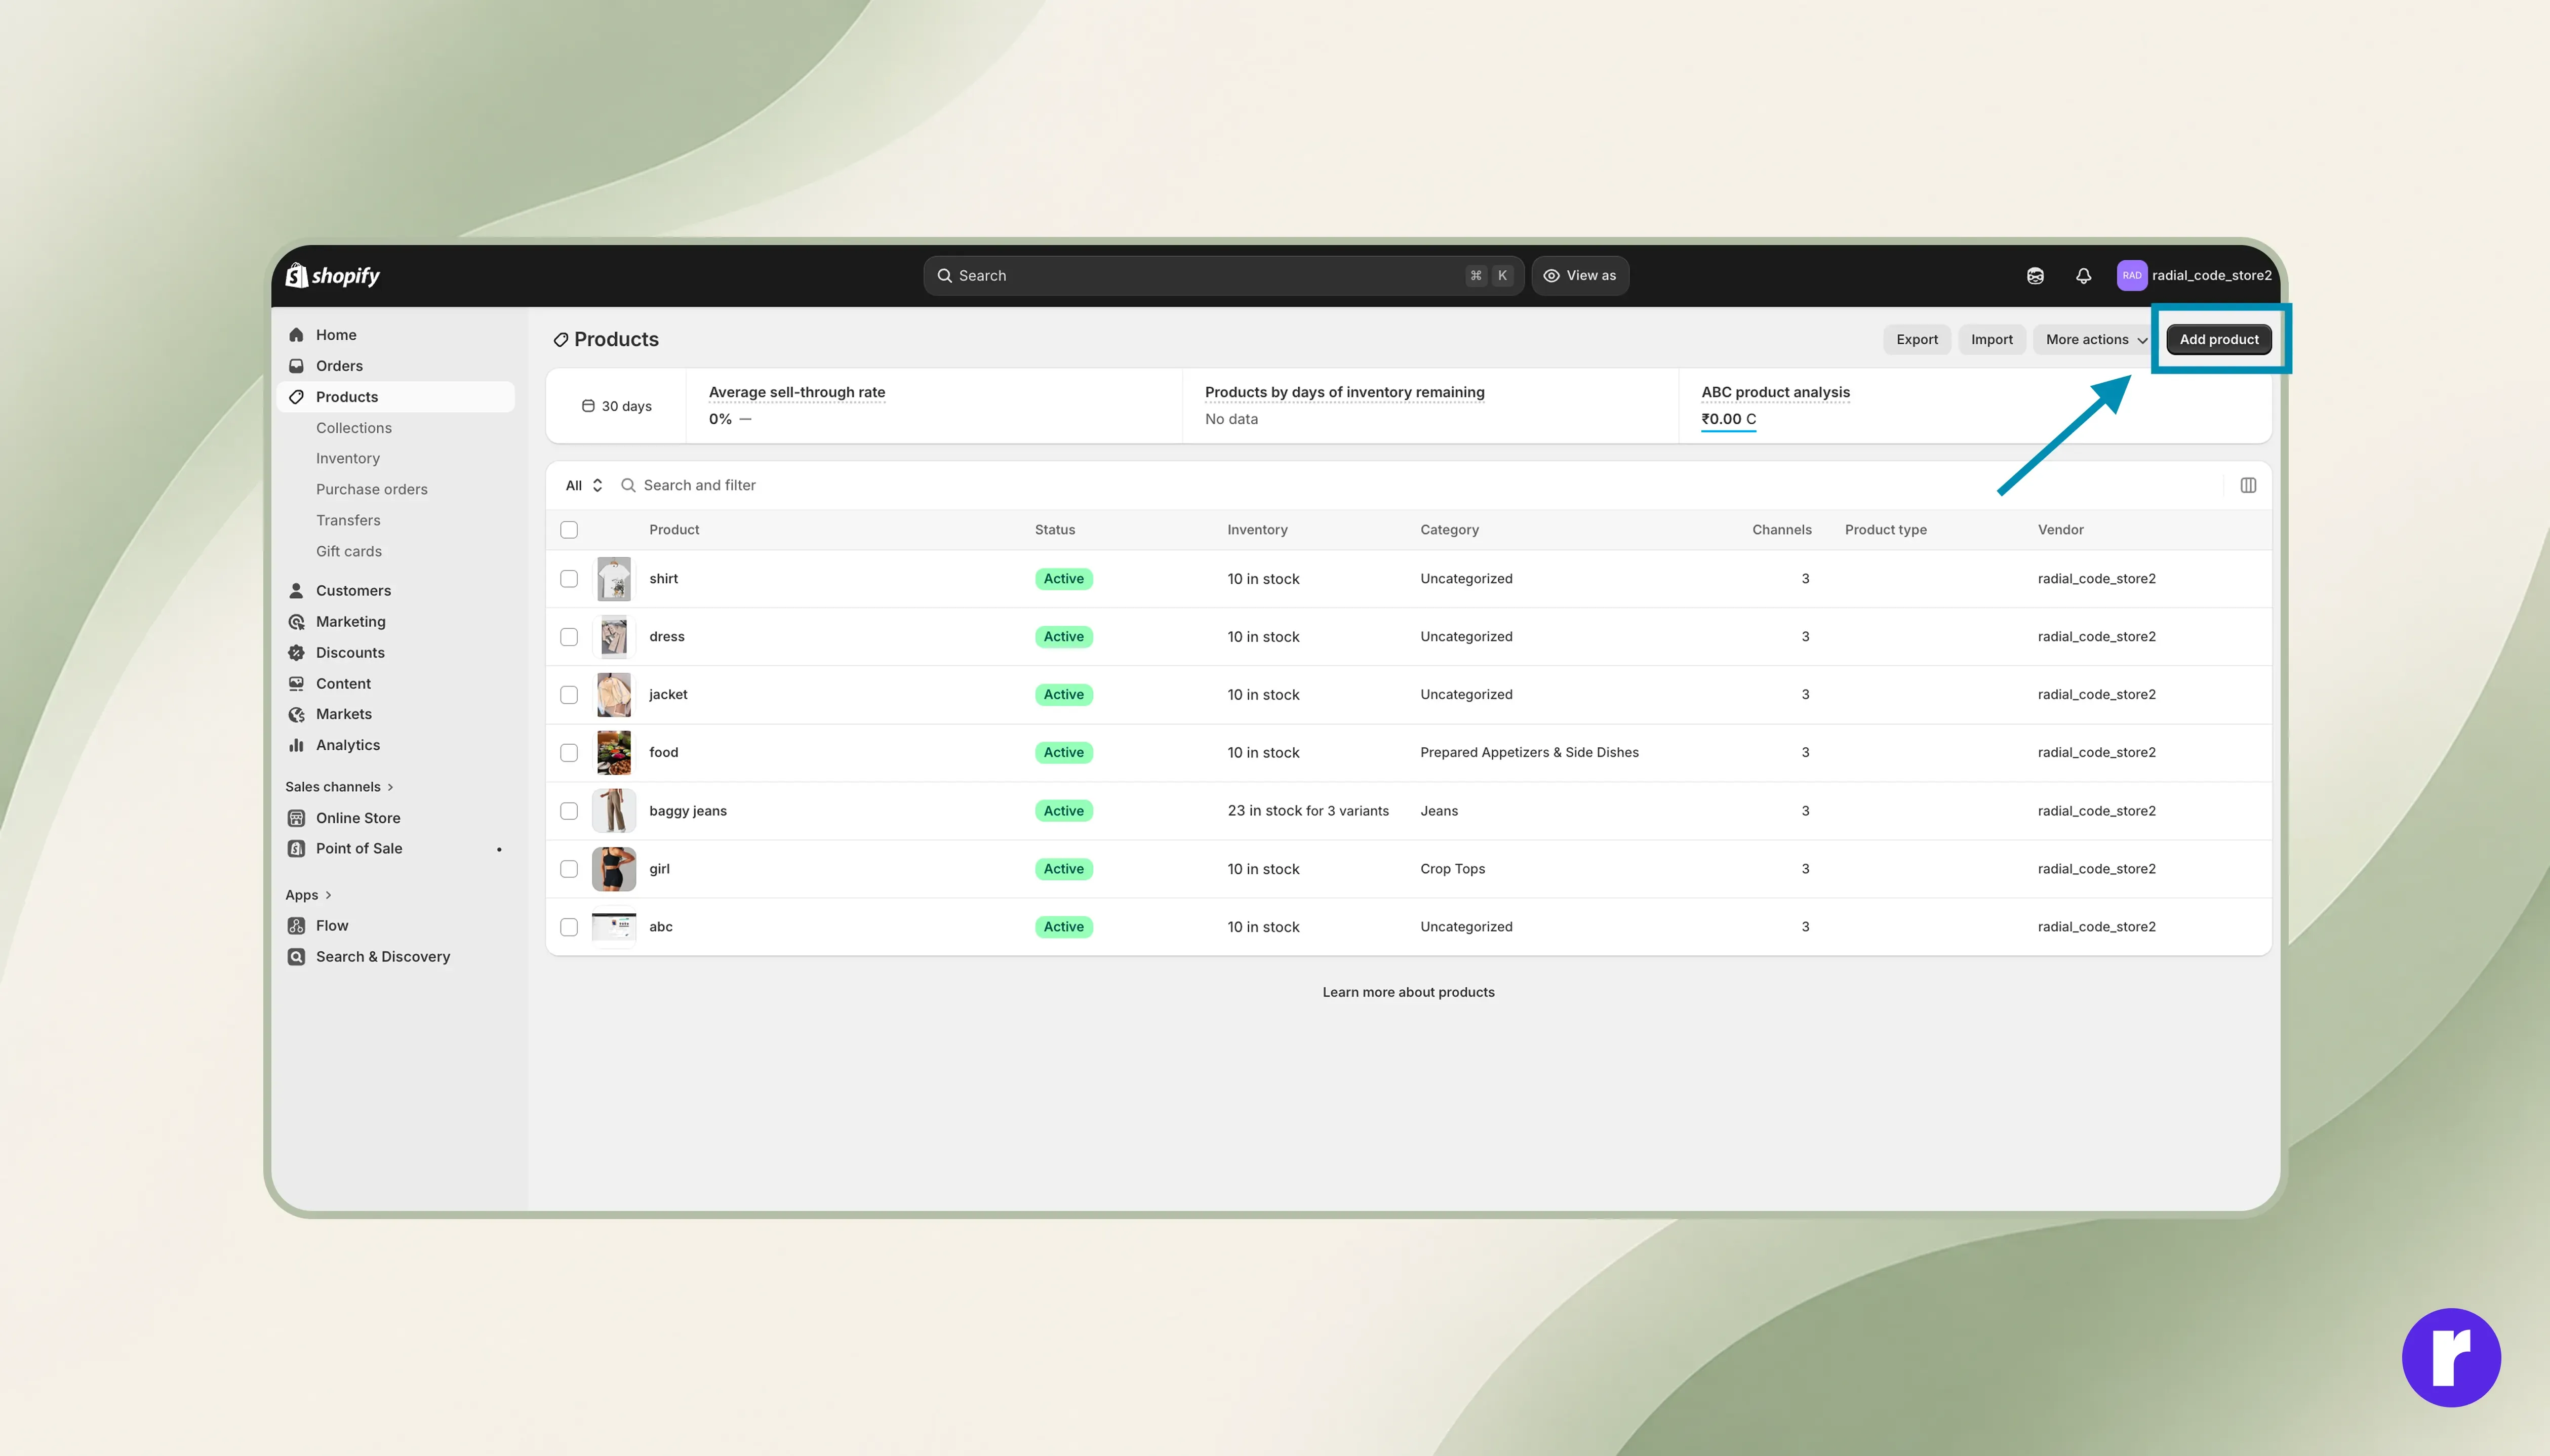Click the Shopify logo
Image resolution: width=2550 pixels, height=1456 pixels.
pos(333,275)
